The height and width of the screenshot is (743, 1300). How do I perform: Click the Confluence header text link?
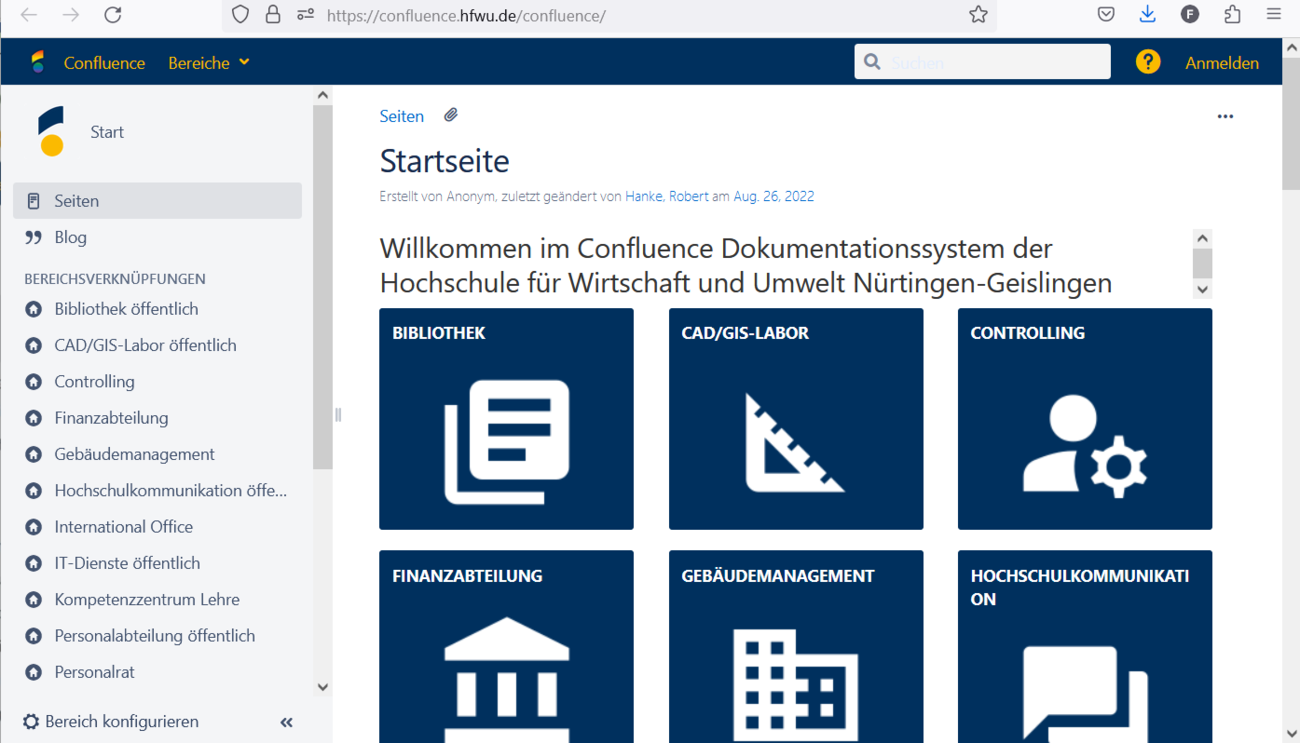[x=104, y=63]
